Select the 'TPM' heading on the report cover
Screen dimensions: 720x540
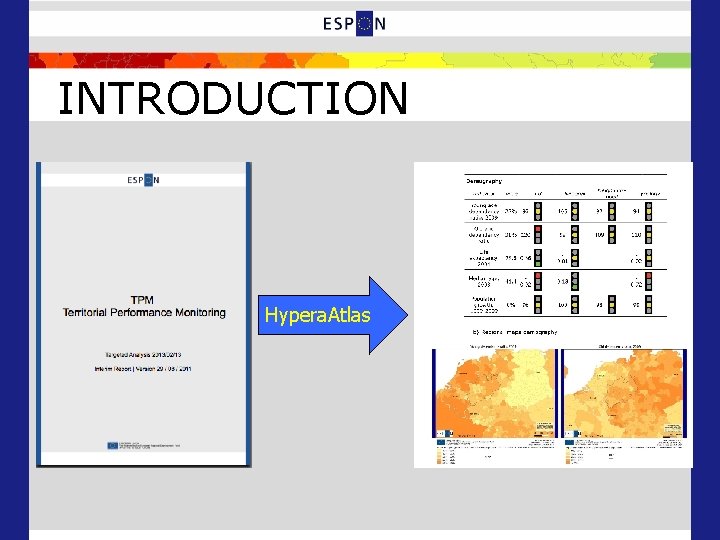click(x=142, y=300)
